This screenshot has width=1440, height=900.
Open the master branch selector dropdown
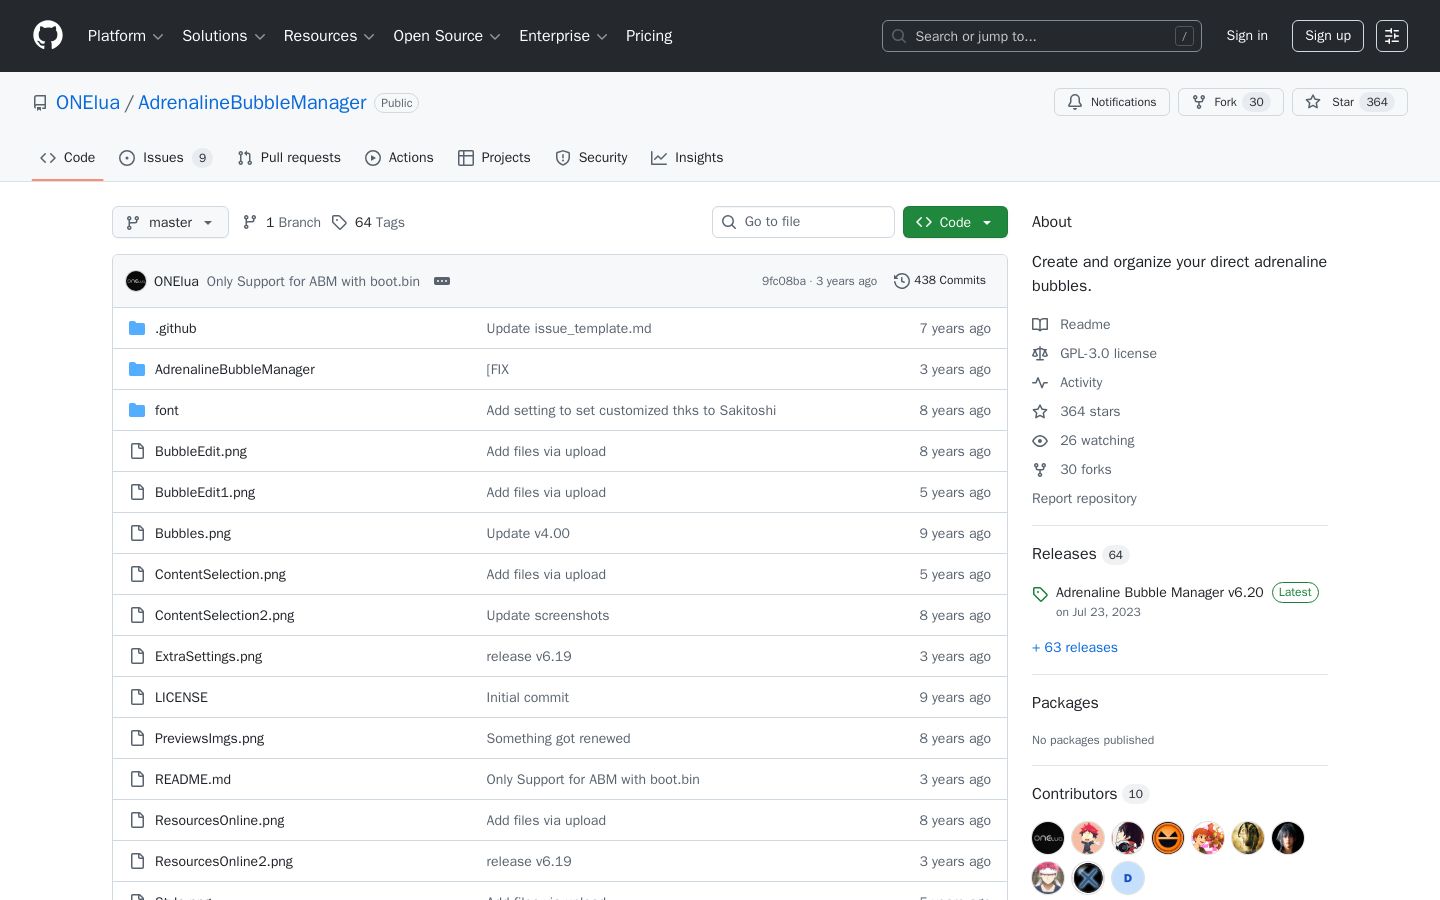170,222
